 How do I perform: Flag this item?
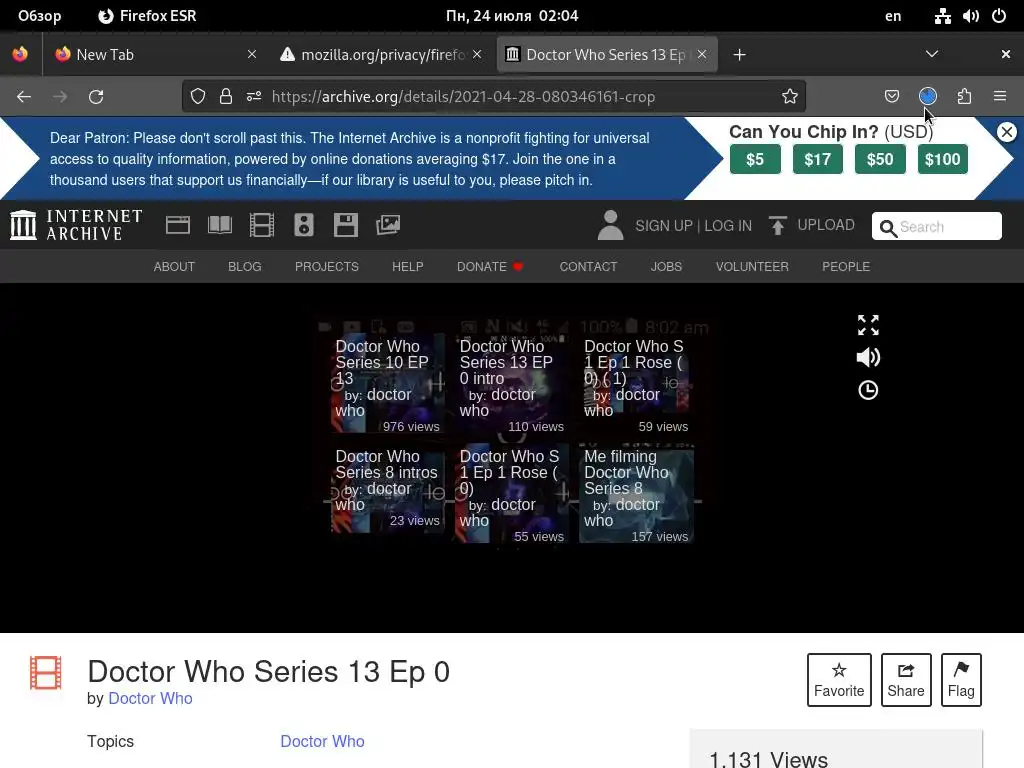tap(961, 679)
